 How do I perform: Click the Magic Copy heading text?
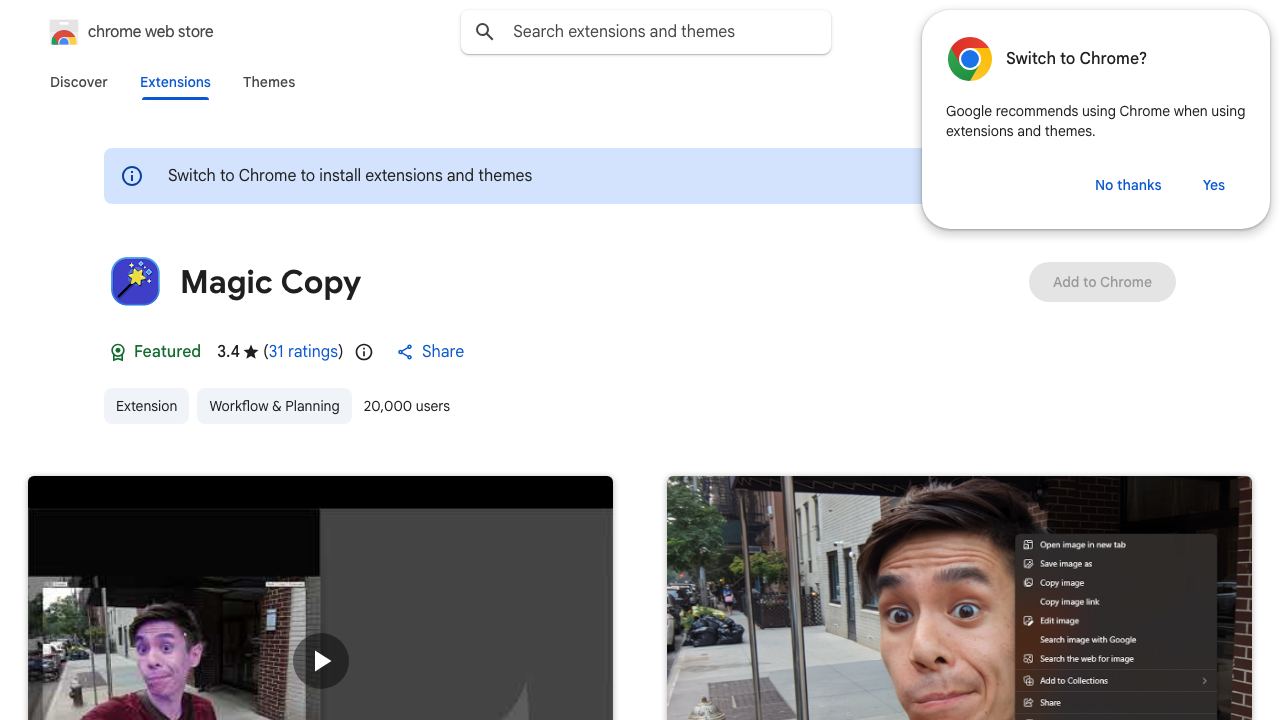tap(271, 282)
